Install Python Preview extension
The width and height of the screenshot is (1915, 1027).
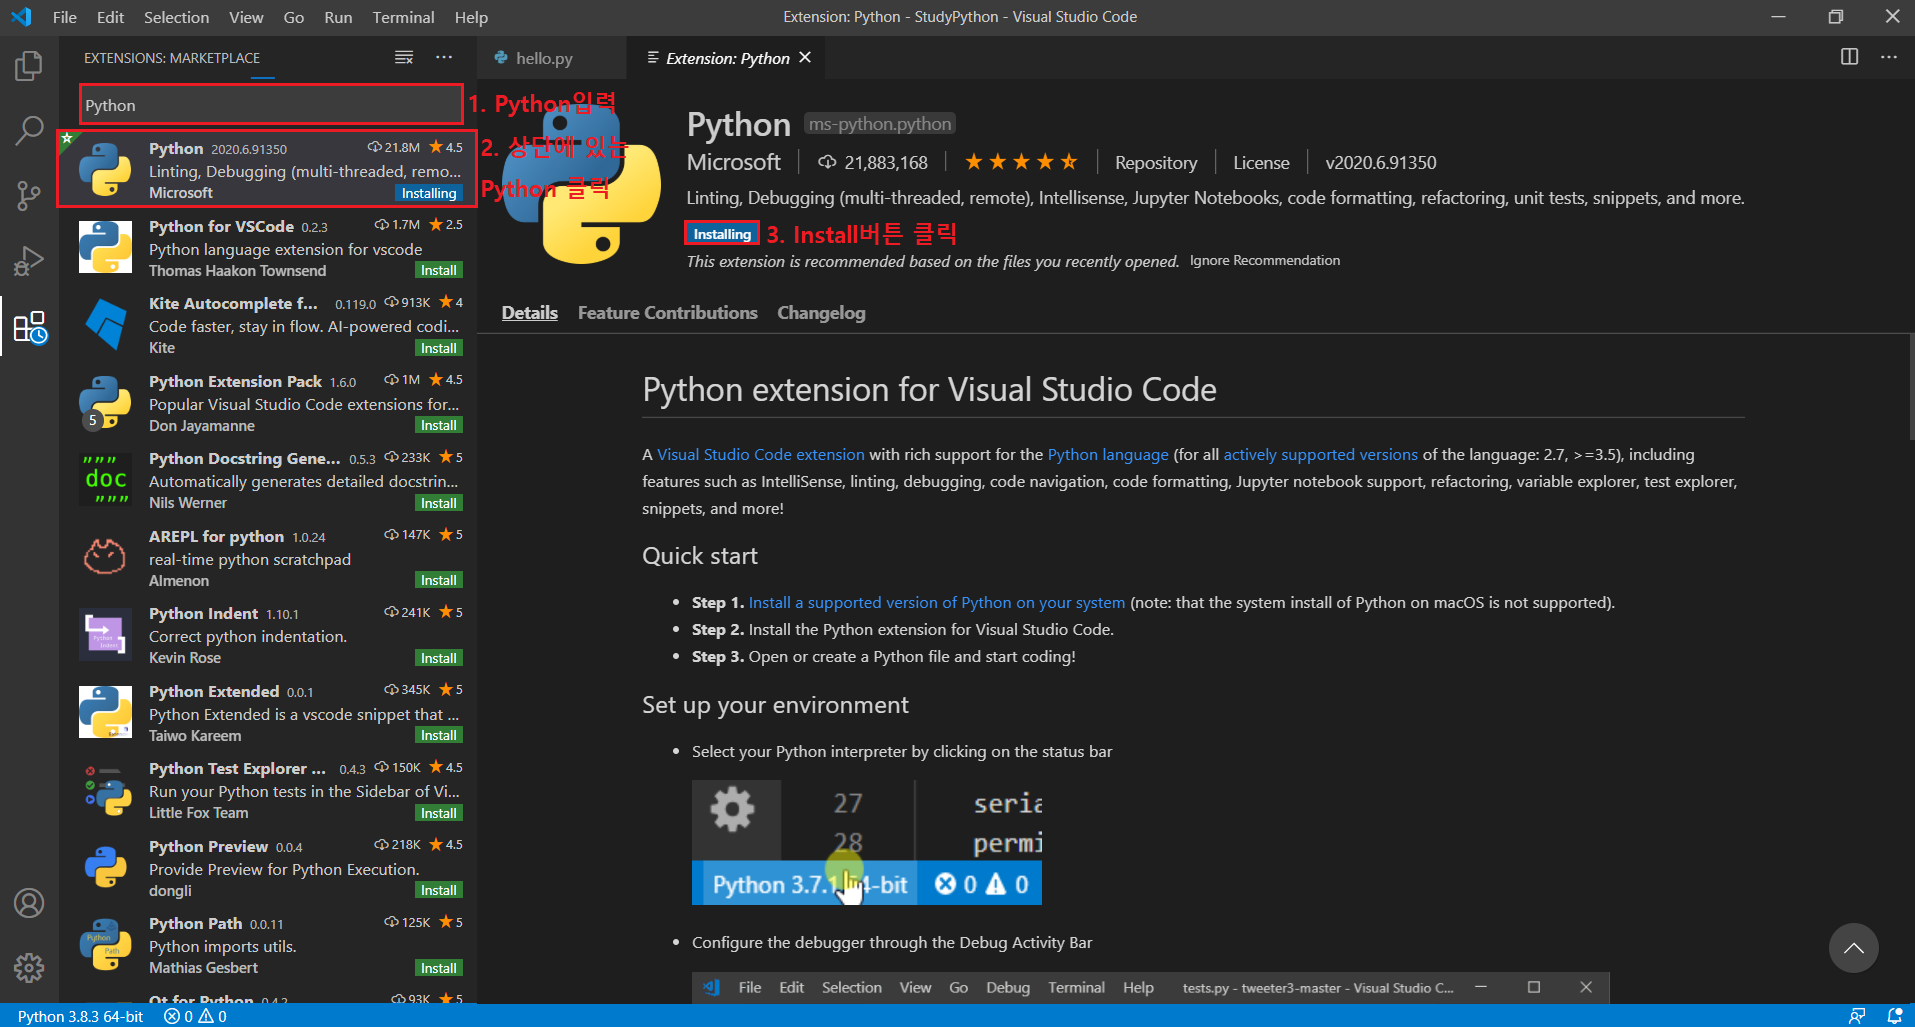tap(438, 891)
